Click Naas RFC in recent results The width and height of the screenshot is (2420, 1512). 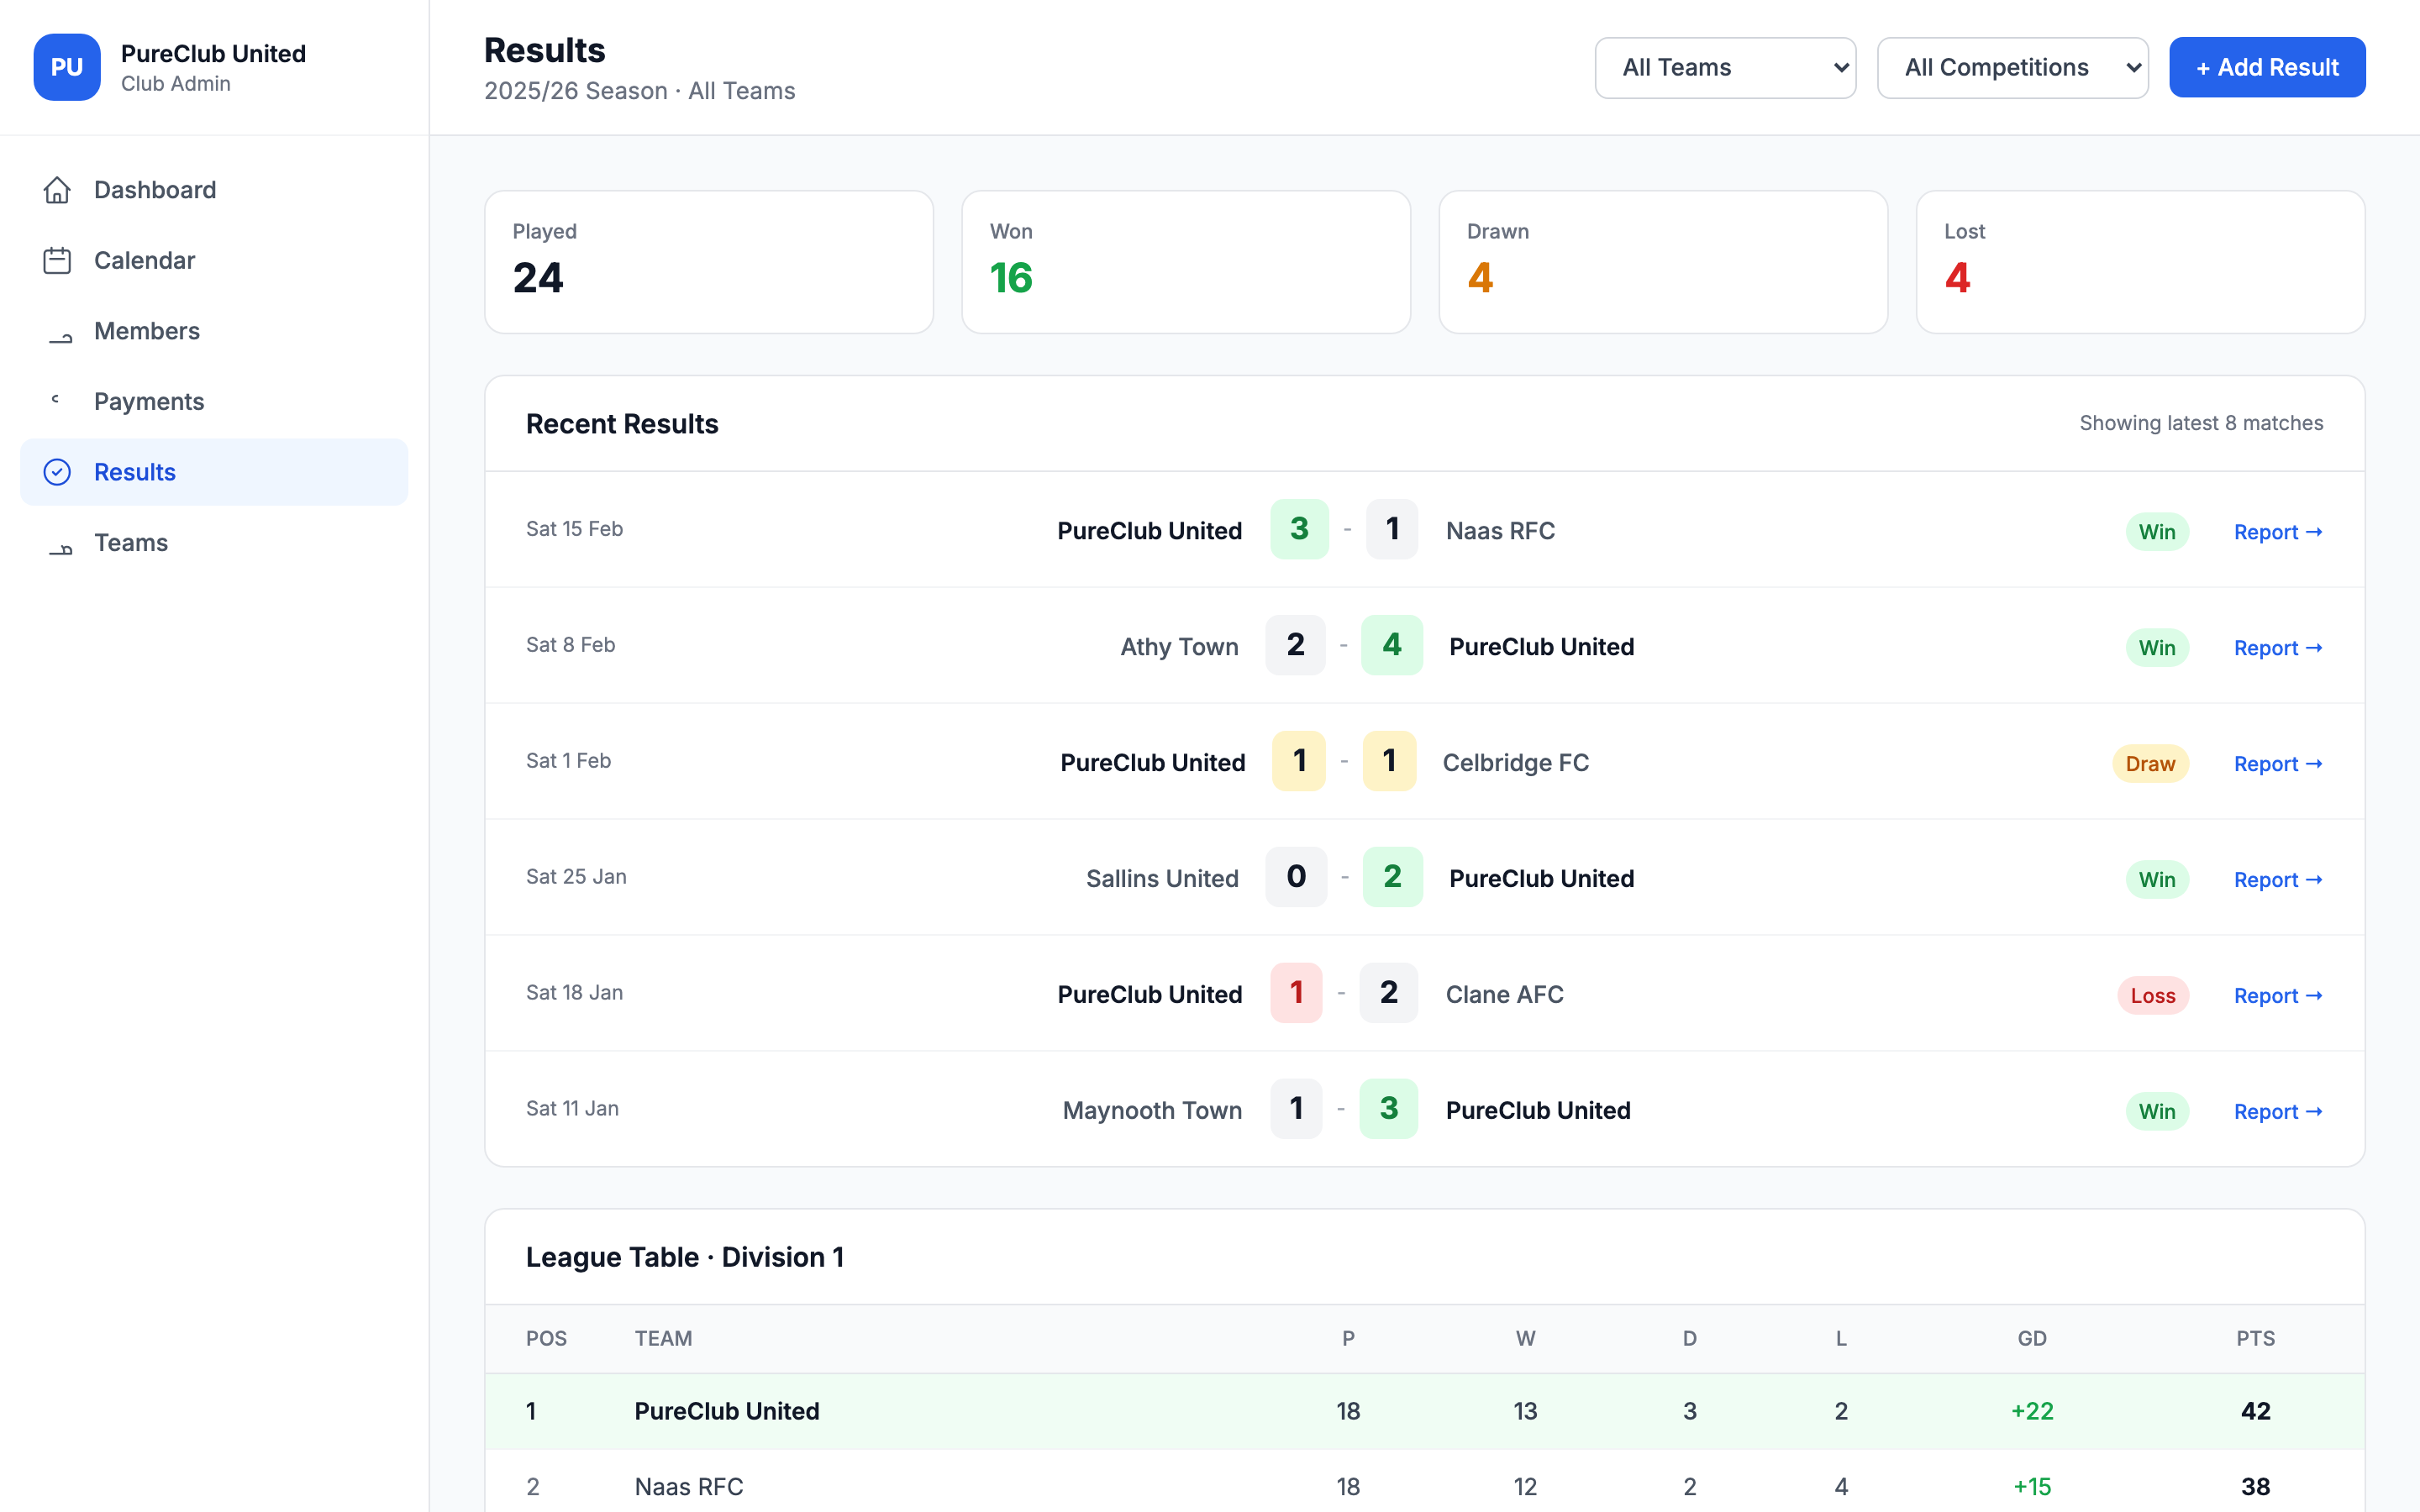coord(1500,531)
